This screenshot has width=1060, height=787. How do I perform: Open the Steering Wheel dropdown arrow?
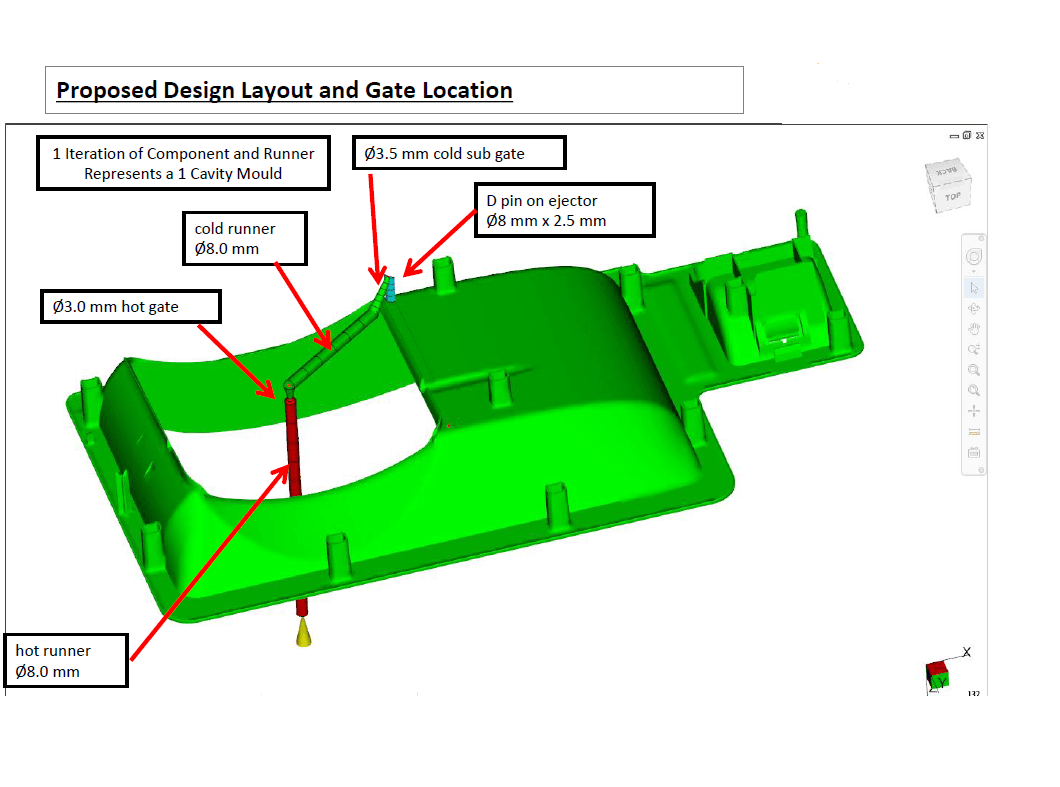click(x=974, y=271)
